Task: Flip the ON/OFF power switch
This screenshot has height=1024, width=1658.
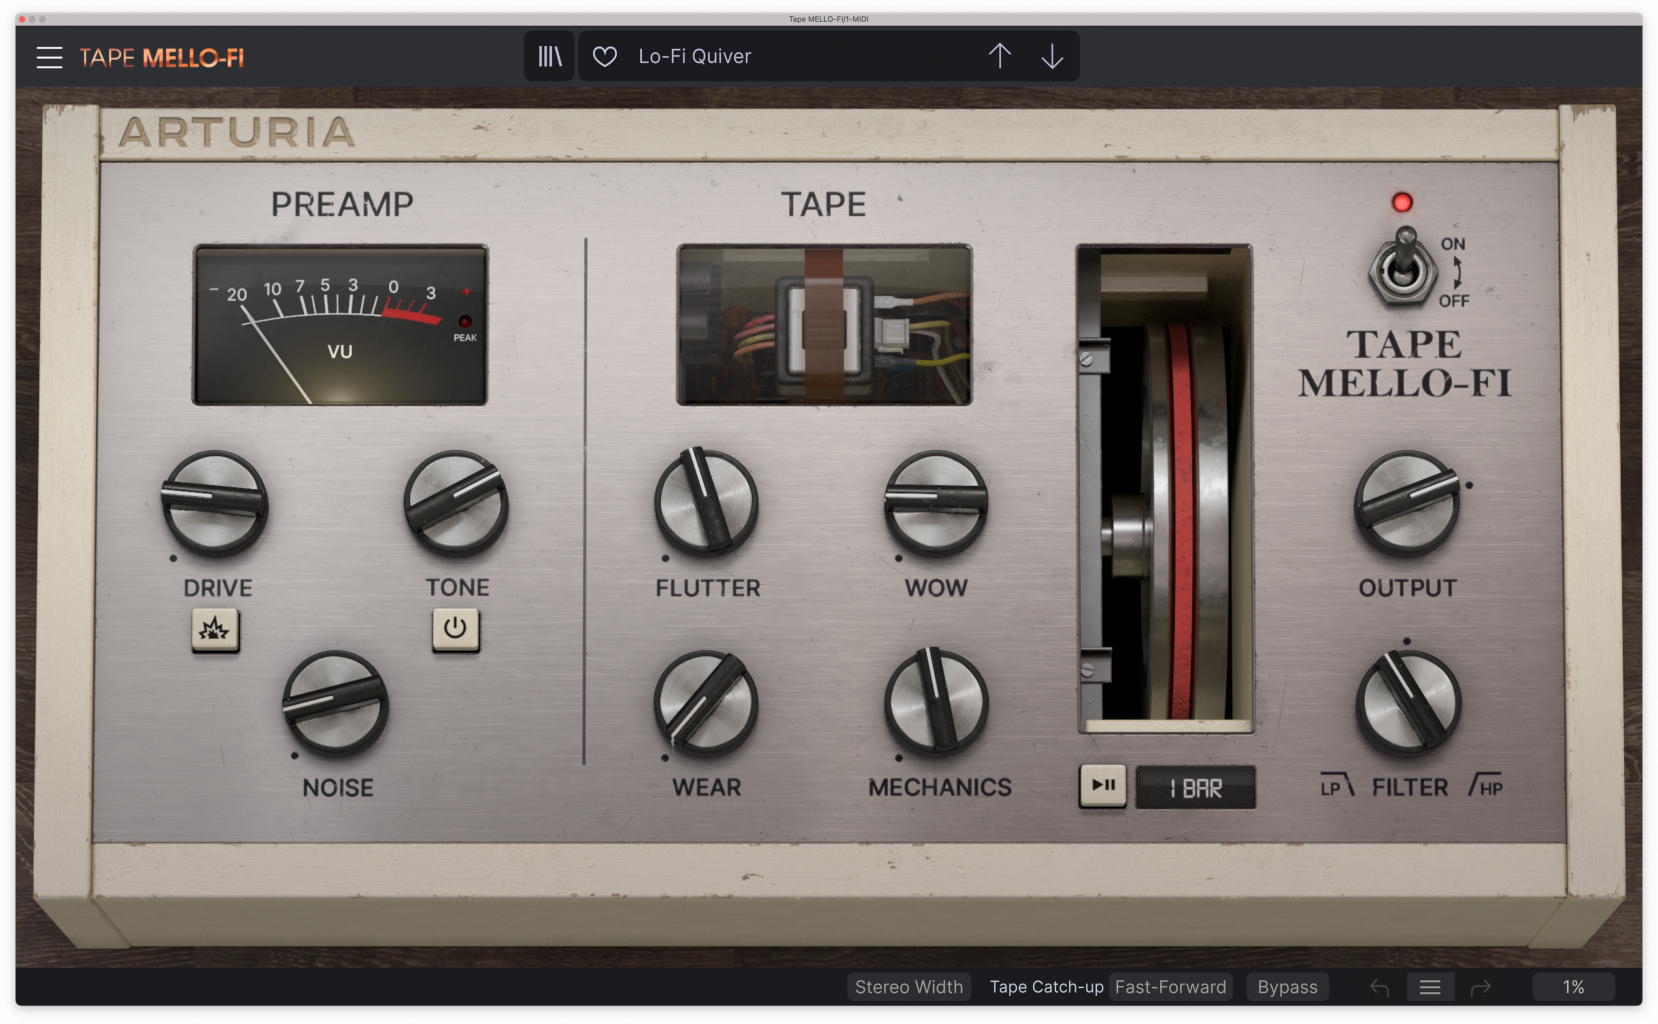Action: click(x=1403, y=268)
